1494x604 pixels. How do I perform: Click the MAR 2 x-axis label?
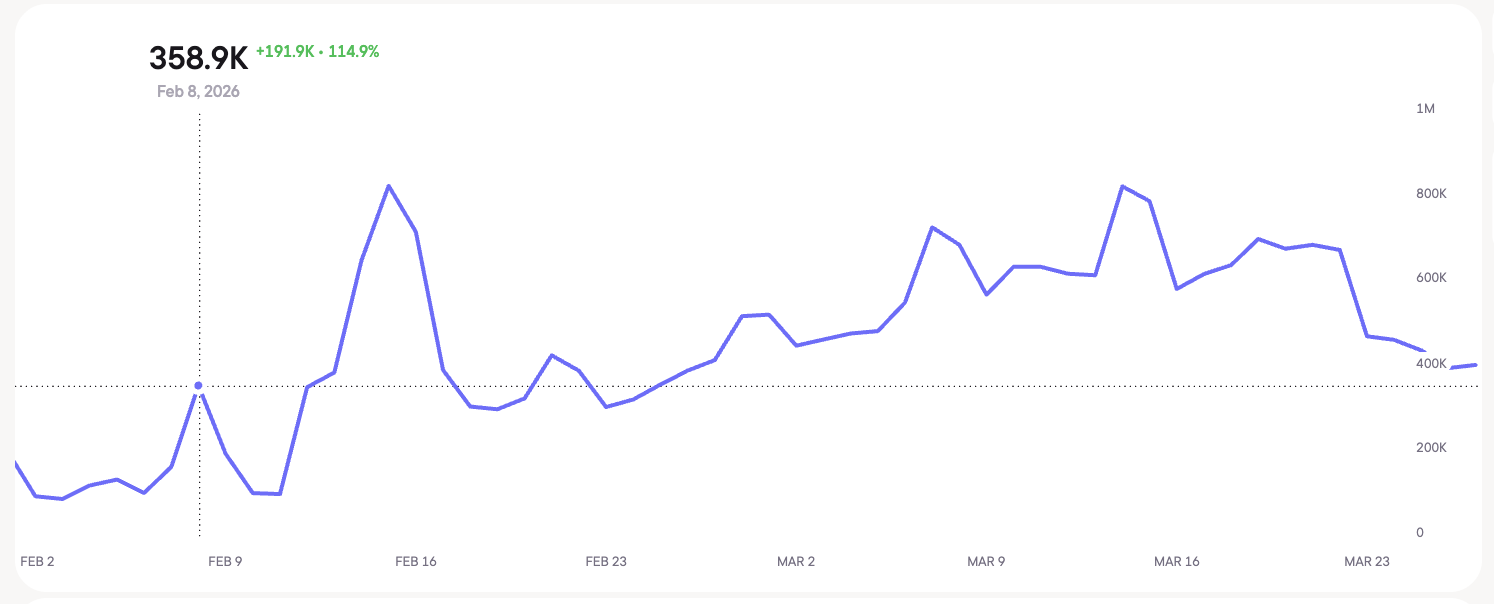pos(796,562)
